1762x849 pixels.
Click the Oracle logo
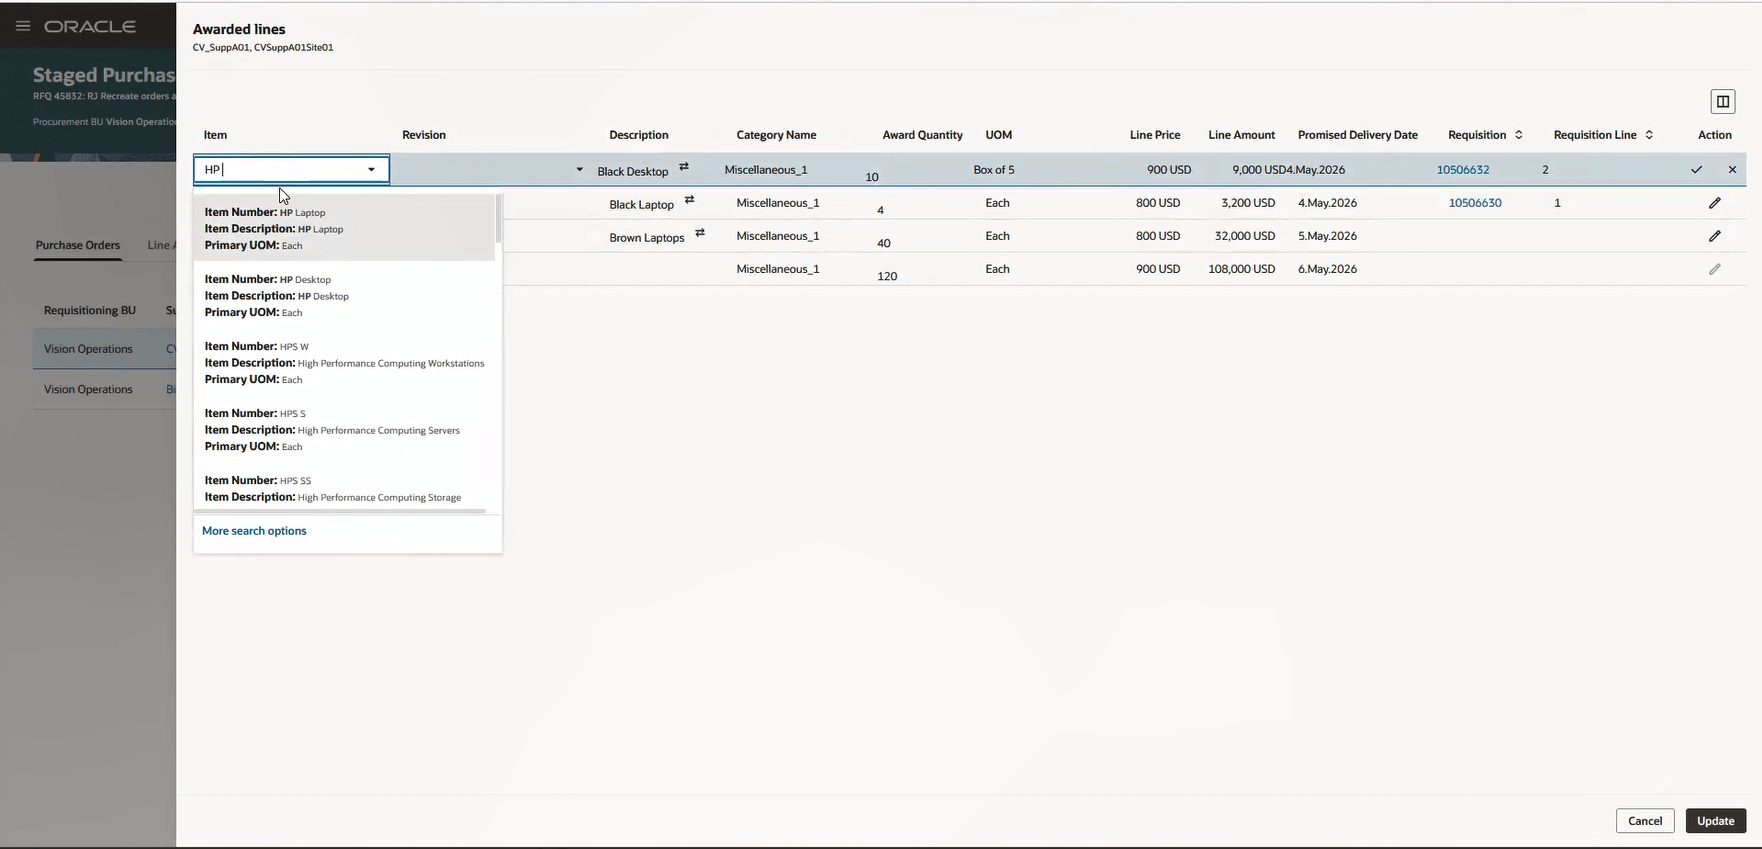click(x=90, y=26)
